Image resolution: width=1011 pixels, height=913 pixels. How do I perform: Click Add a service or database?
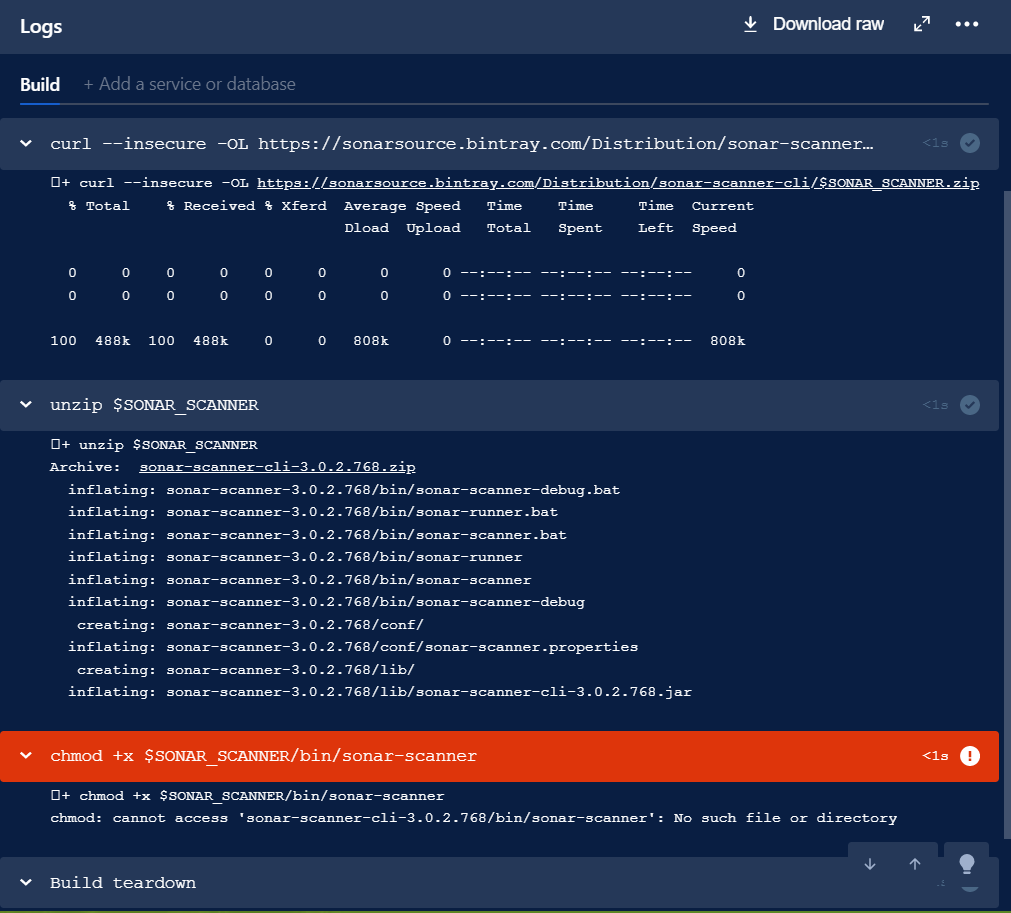190,84
